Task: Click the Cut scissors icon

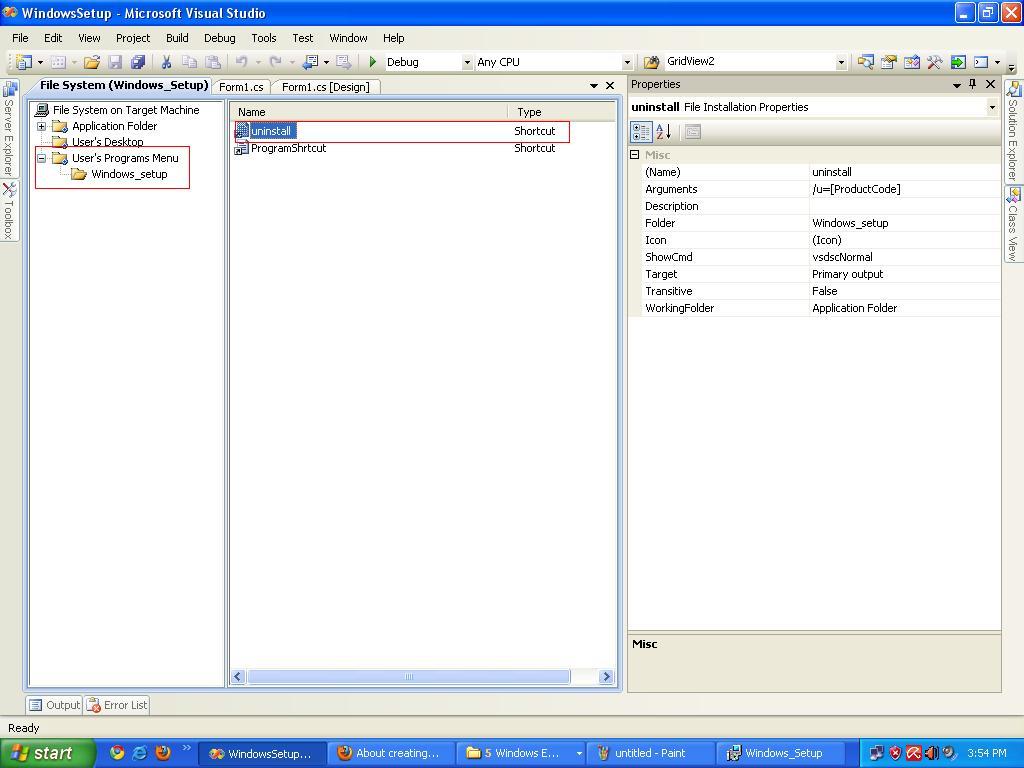Action: click(166, 62)
